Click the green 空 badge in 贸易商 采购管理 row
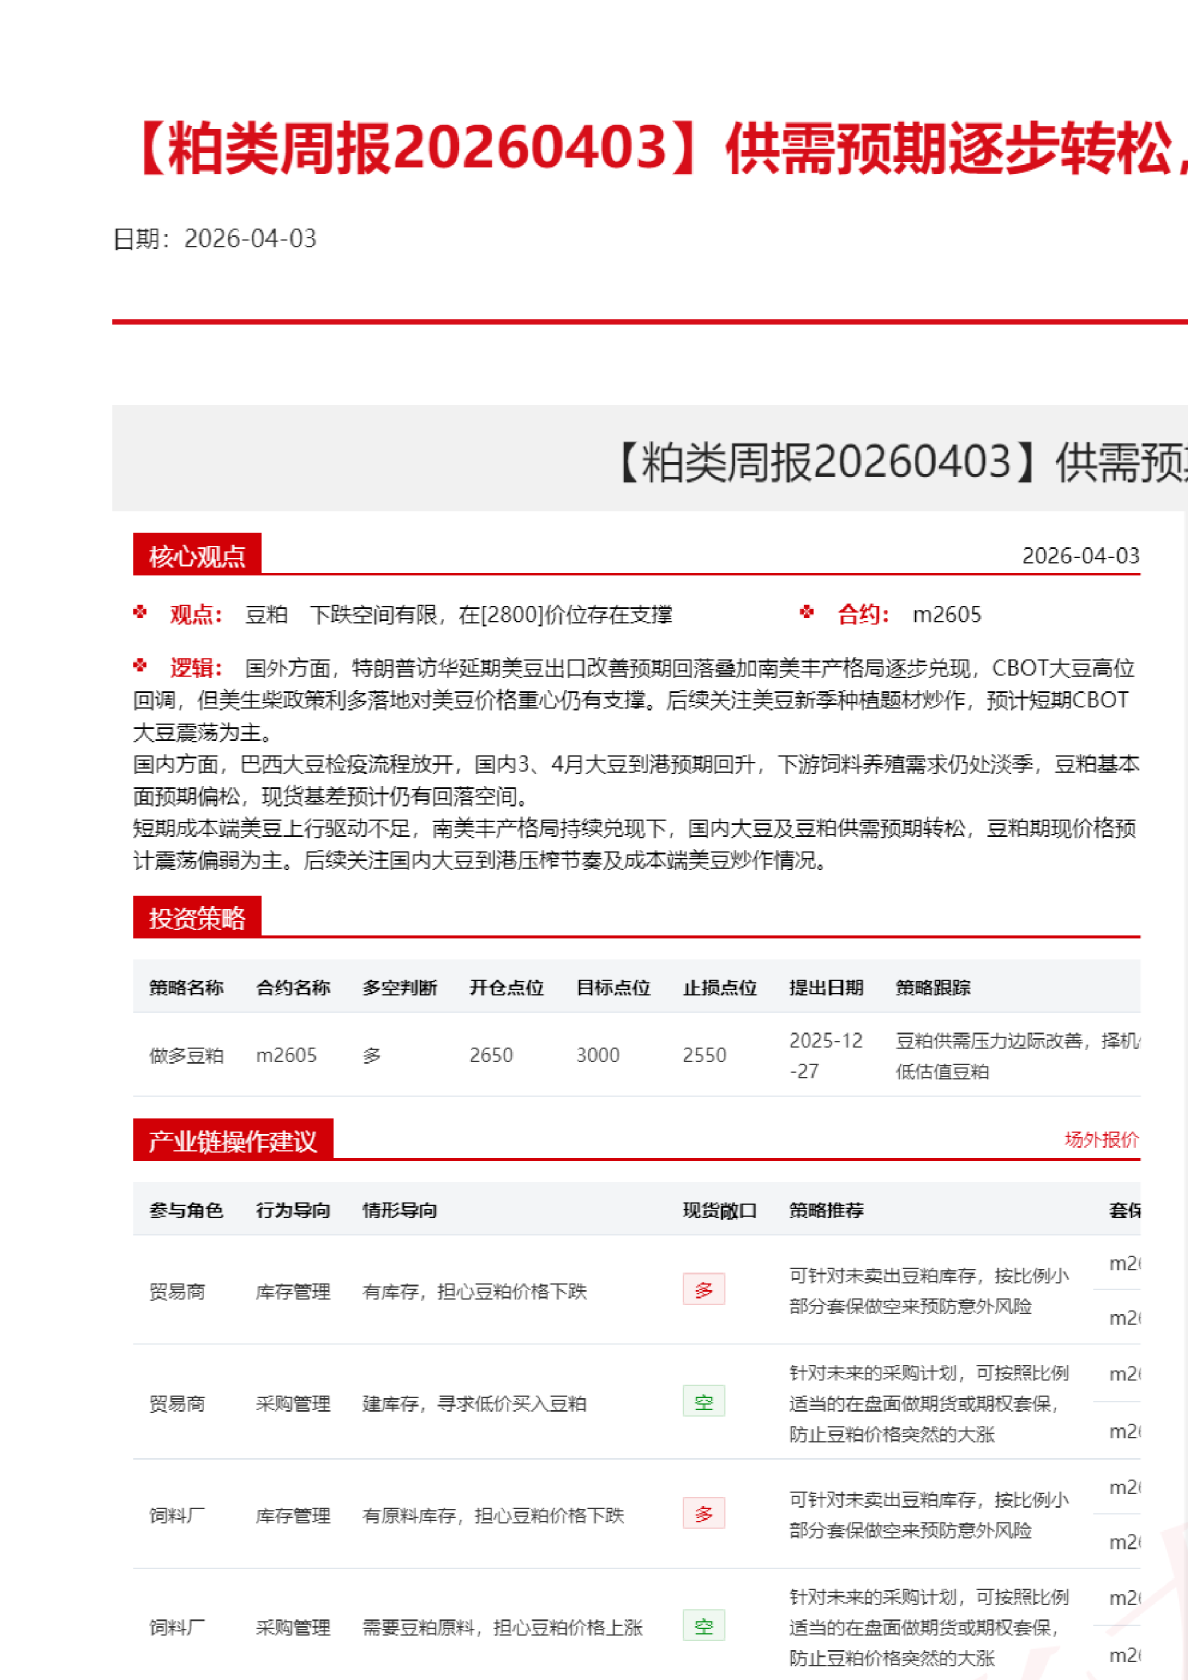 pyautogui.click(x=703, y=1402)
